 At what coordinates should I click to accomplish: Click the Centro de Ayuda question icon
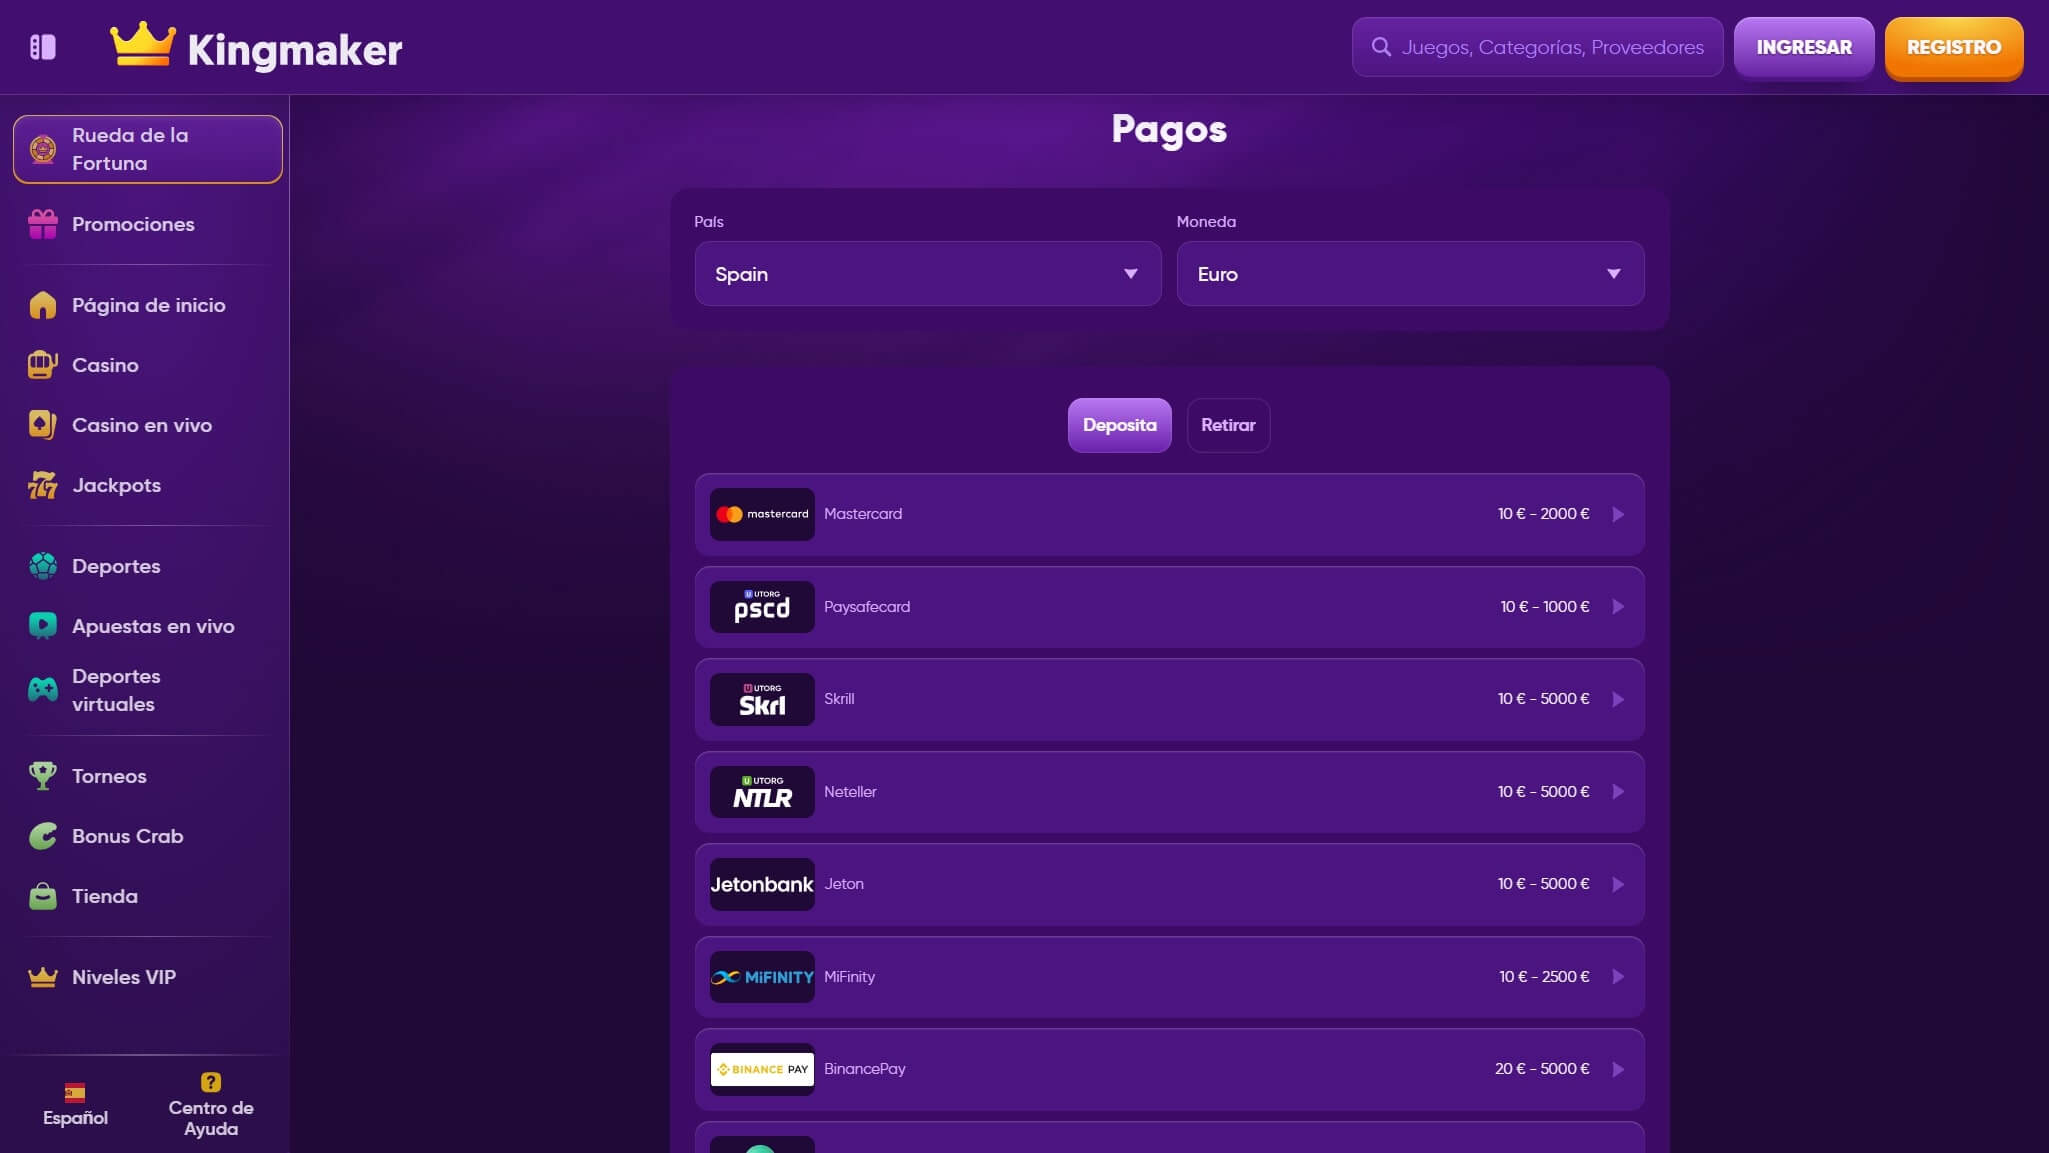[x=211, y=1082]
